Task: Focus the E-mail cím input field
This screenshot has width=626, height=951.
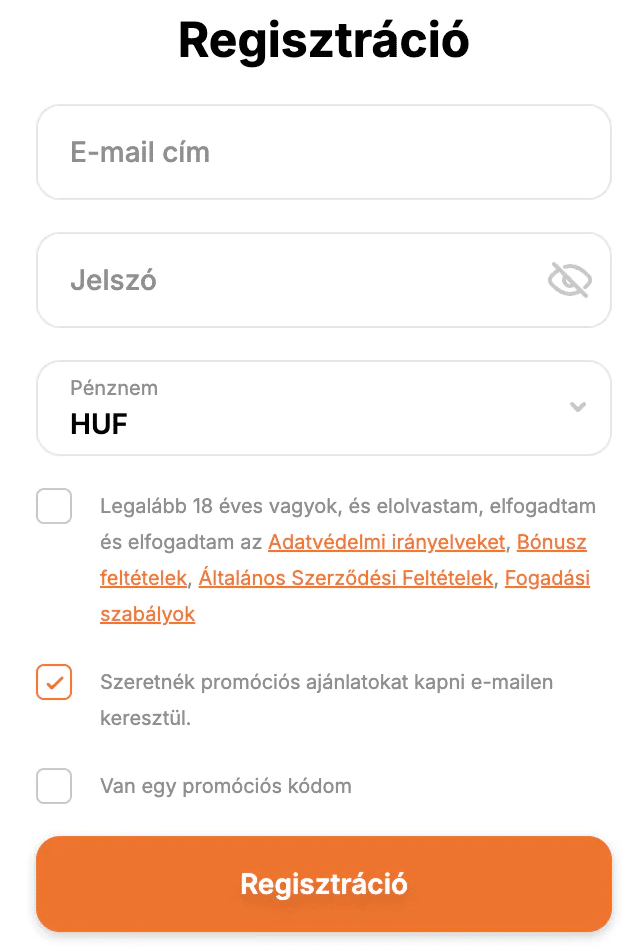Action: point(323,153)
